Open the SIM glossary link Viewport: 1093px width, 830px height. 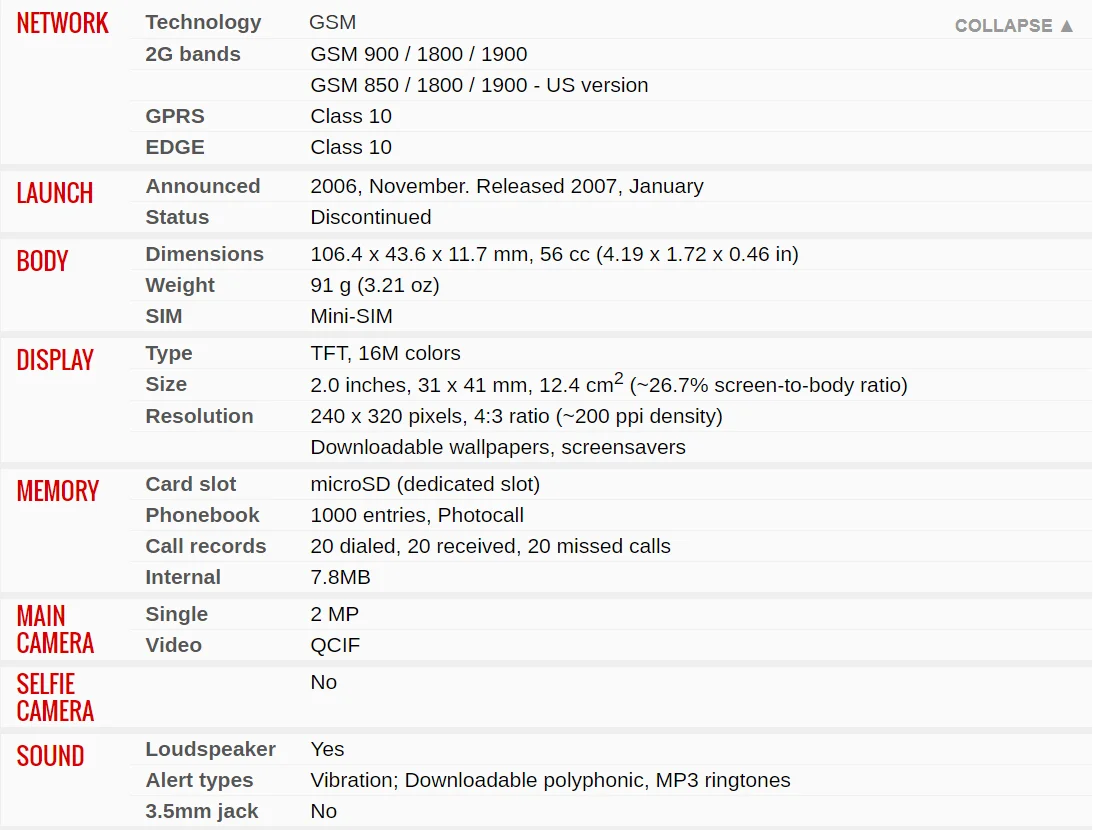coord(164,316)
